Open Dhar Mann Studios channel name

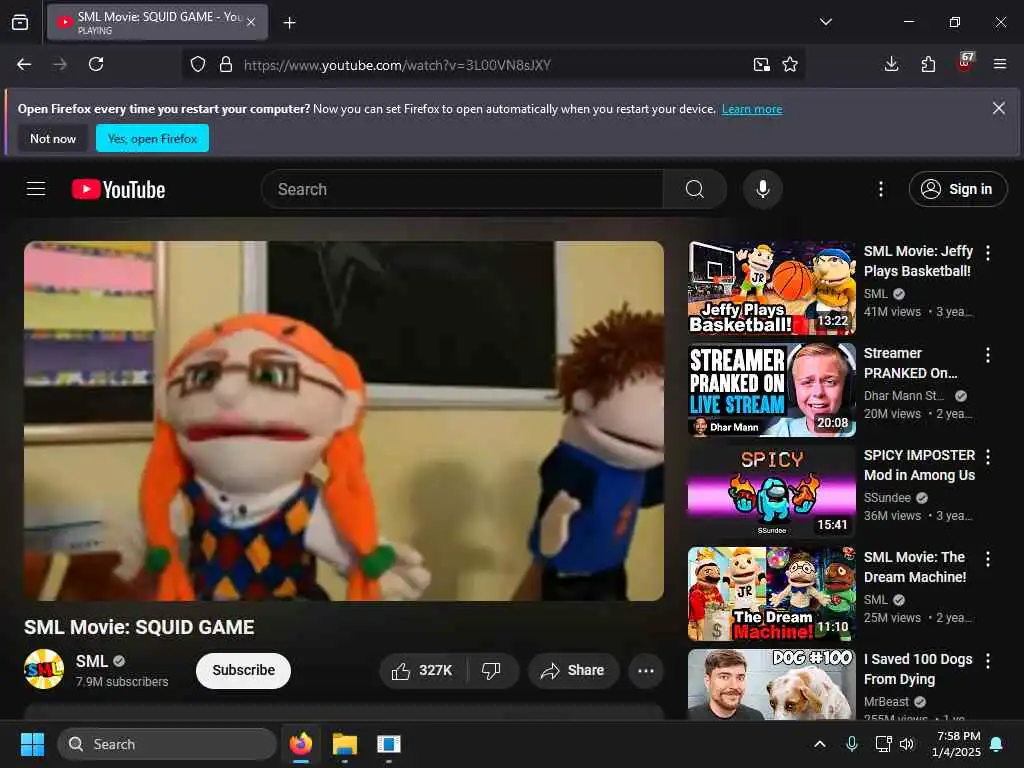pos(904,396)
